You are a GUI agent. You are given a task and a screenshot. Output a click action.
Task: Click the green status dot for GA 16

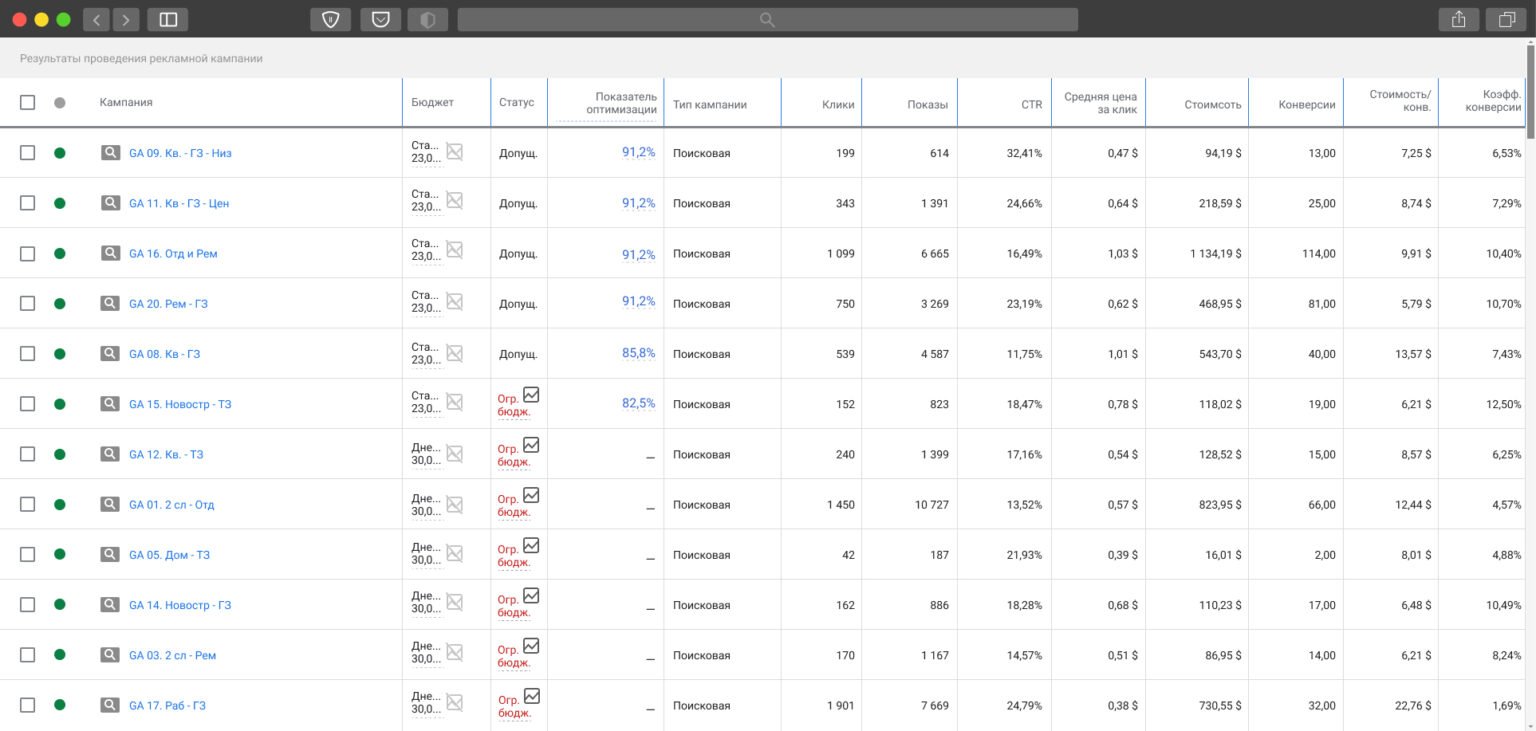click(x=60, y=254)
